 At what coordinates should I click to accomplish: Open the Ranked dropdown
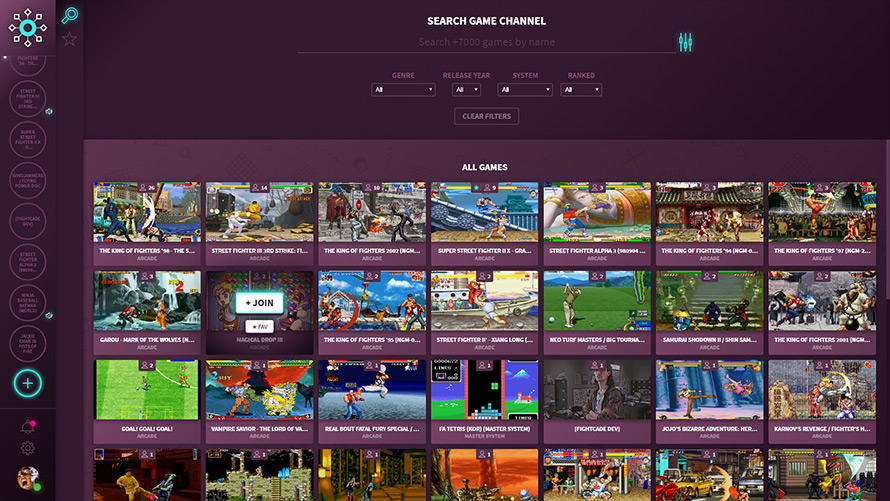[x=581, y=90]
